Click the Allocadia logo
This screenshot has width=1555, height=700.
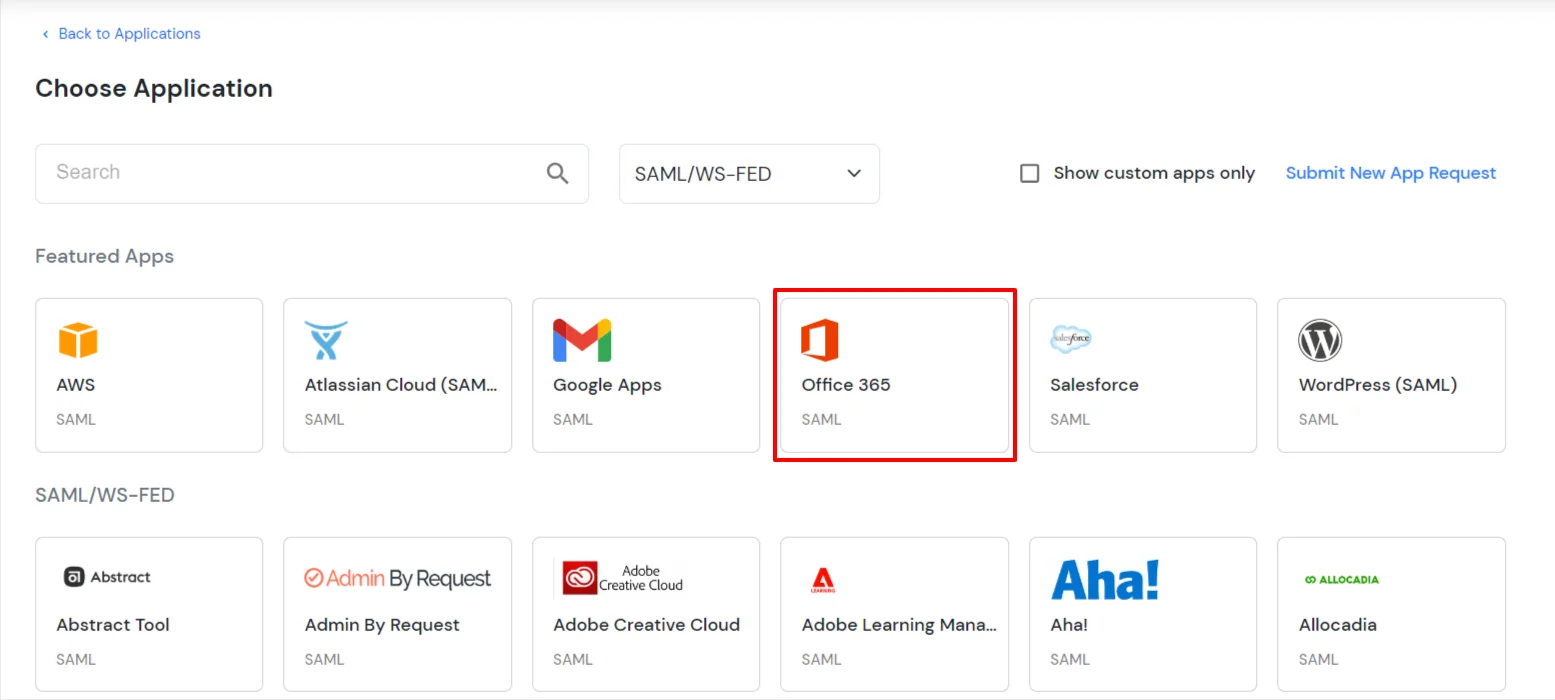point(1342,579)
